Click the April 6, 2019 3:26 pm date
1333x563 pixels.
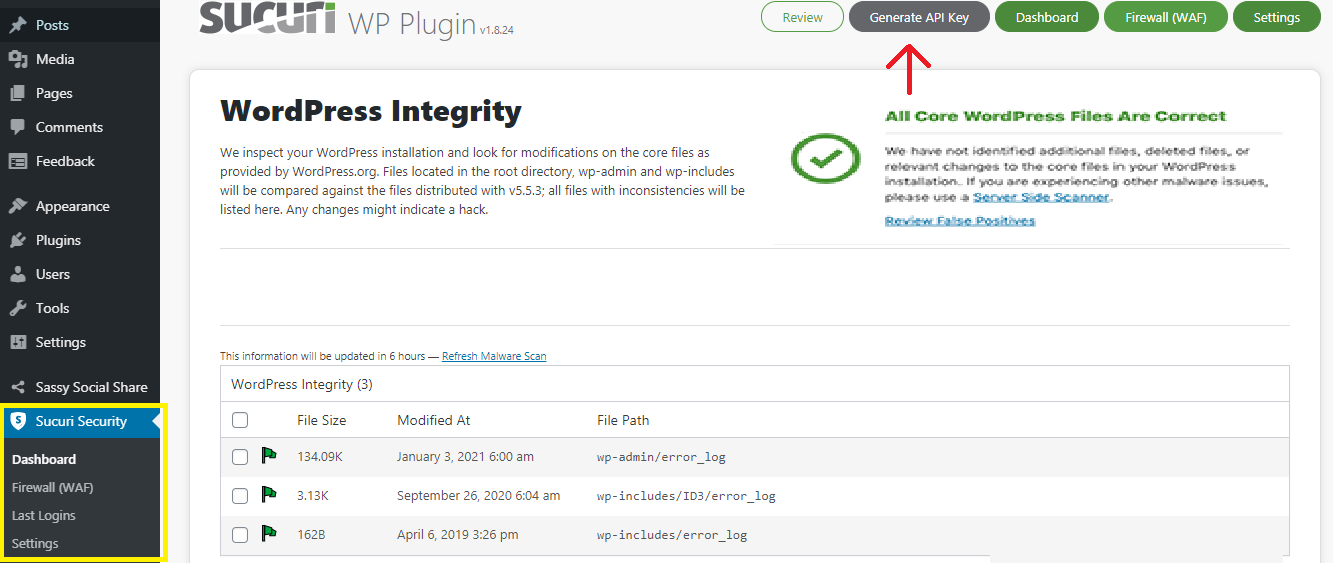click(458, 535)
